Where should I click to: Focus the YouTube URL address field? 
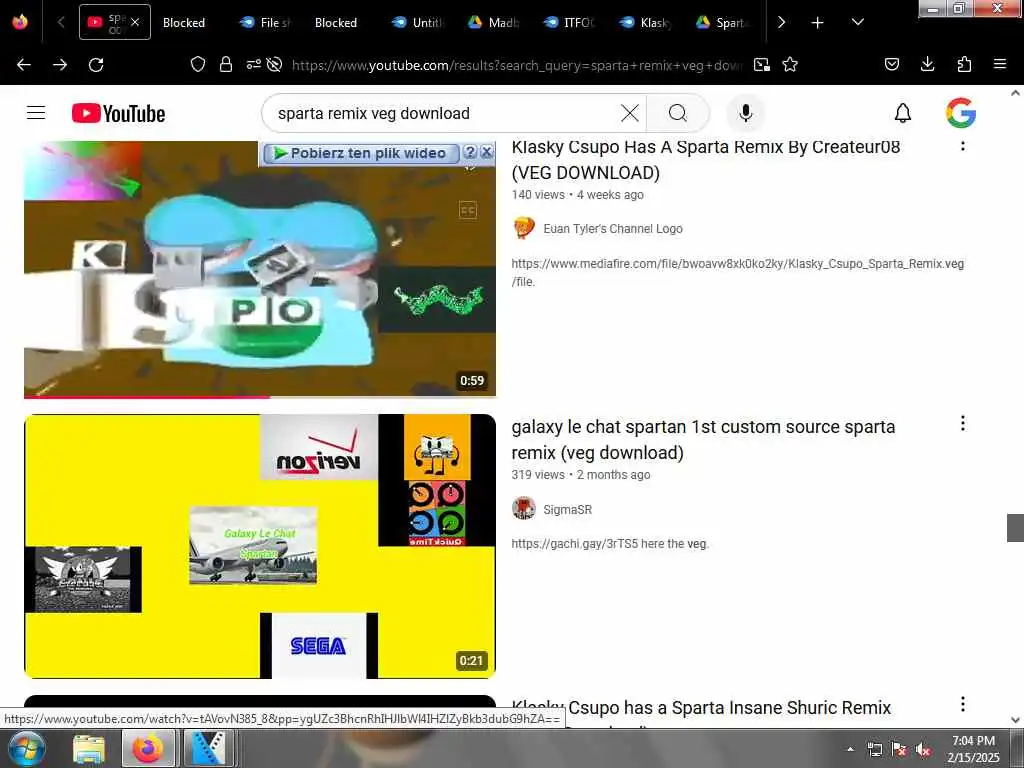pyautogui.click(x=516, y=65)
